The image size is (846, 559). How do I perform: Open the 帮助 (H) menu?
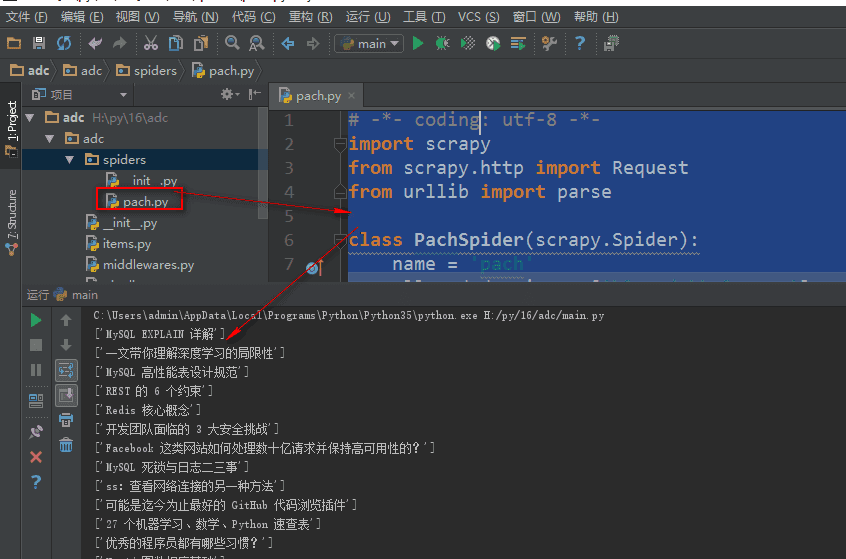(596, 17)
